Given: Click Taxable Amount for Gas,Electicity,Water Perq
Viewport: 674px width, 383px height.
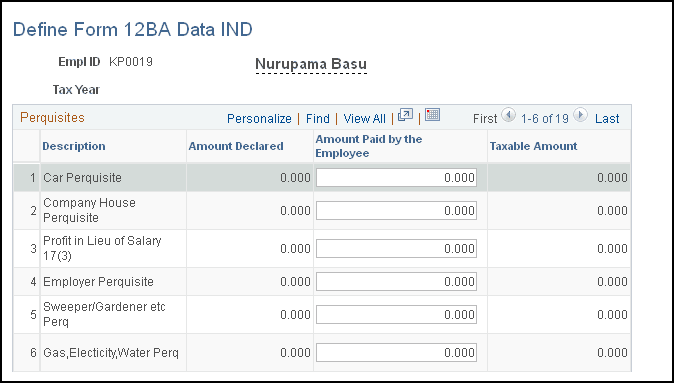Looking at the screenshot, I should 612,352.
